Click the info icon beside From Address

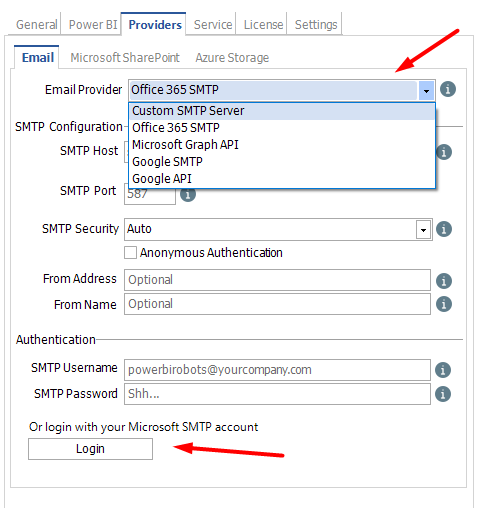(x=444, y=281)
